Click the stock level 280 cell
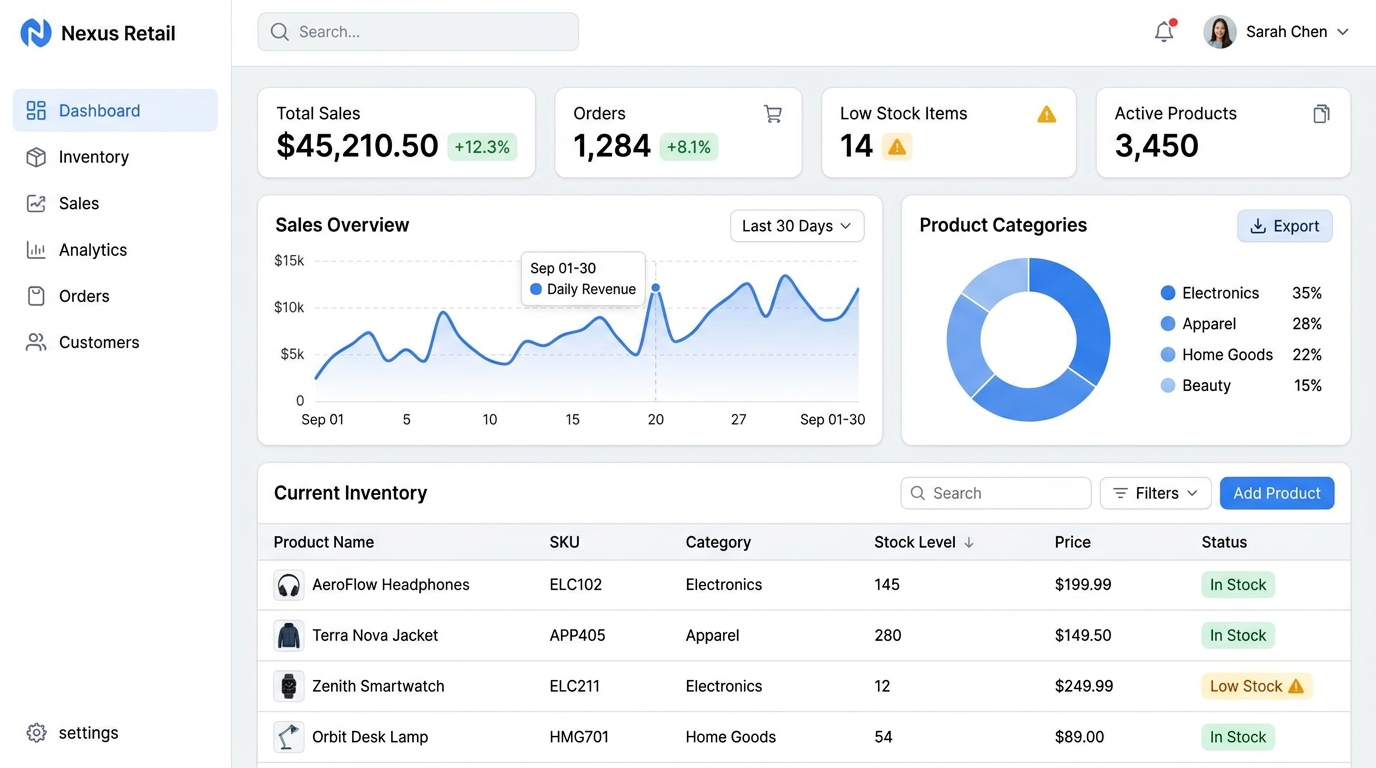Image resolution: width=1376 pixels, height=768 pixels. [888, 636]
